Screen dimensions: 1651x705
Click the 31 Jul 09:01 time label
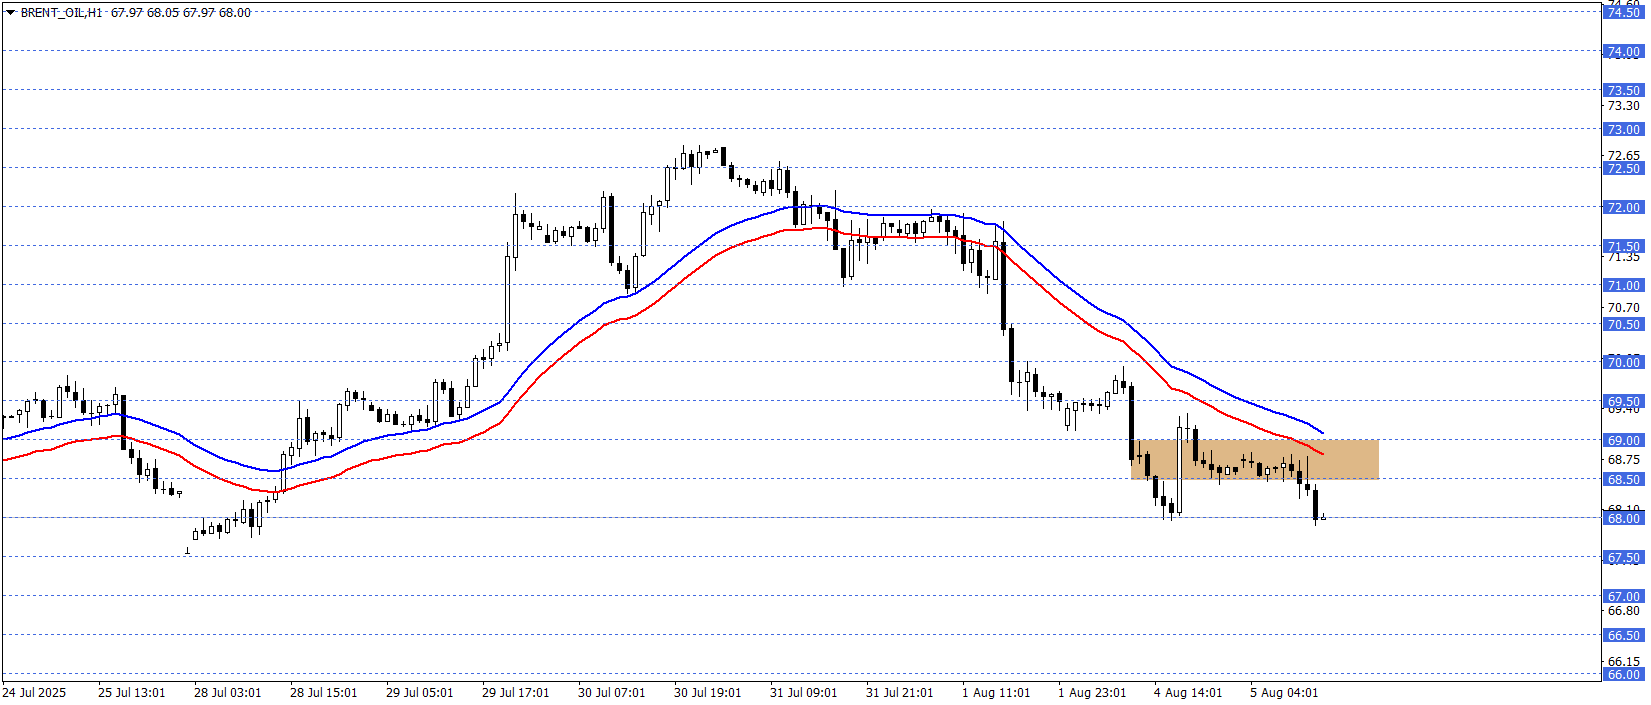point(804,692)
